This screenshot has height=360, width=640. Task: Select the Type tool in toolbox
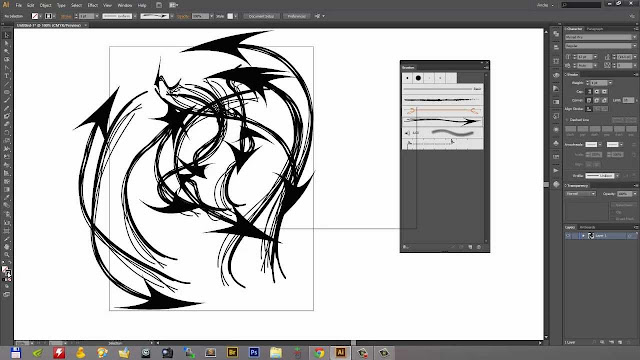point(7,76)
